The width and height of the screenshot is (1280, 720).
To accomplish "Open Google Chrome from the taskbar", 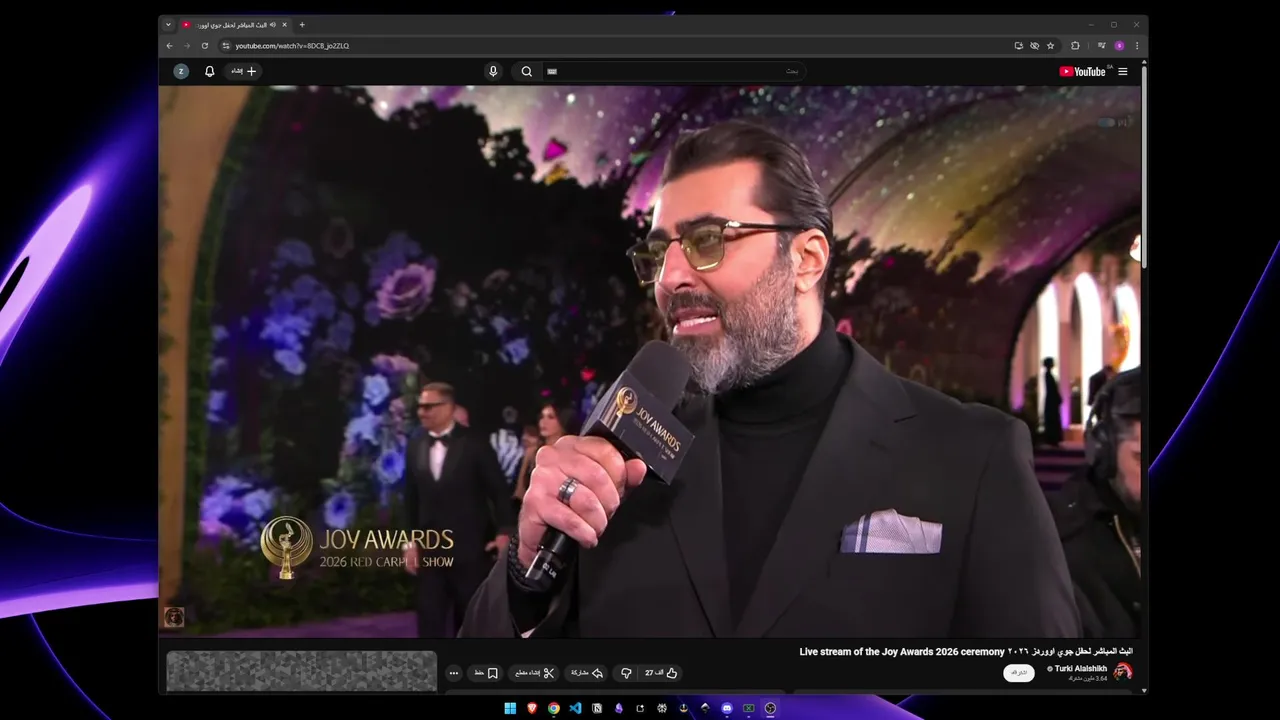I will pos(554,708).
